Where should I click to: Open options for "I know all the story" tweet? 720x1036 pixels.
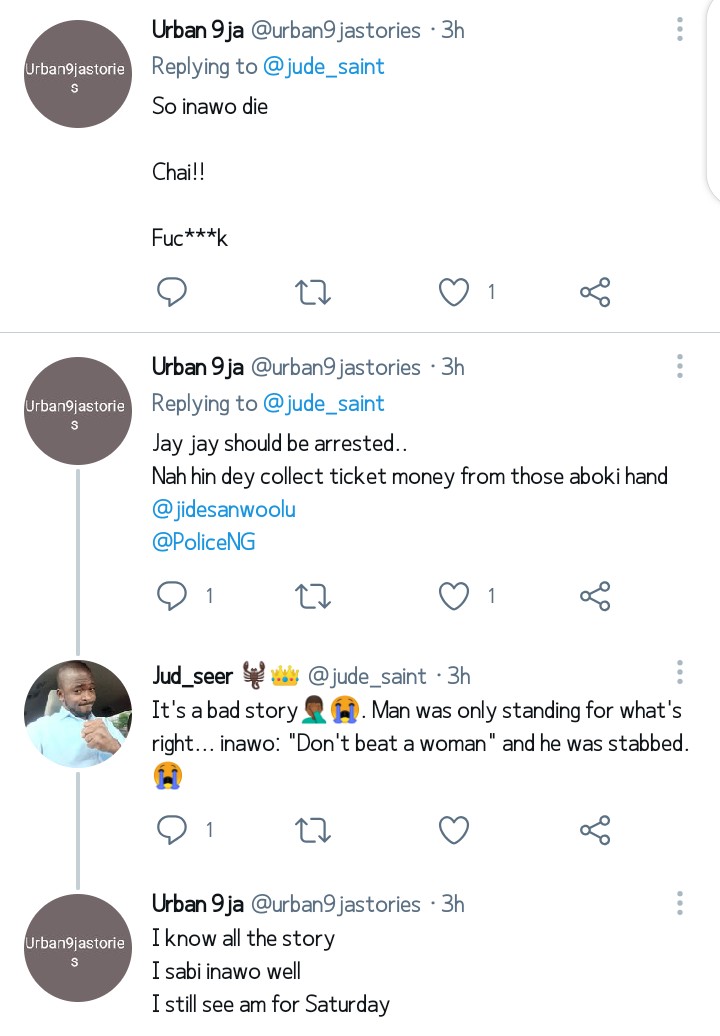click(x=680, y=903)
